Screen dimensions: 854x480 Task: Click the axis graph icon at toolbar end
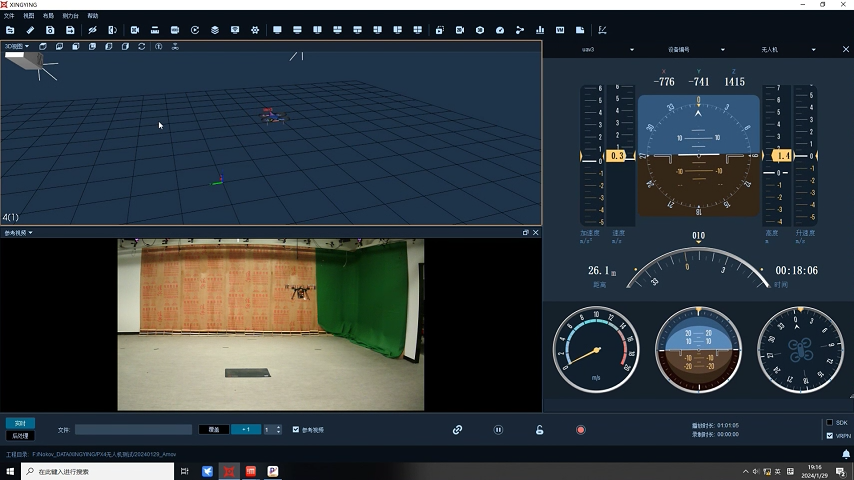(602, 30)
